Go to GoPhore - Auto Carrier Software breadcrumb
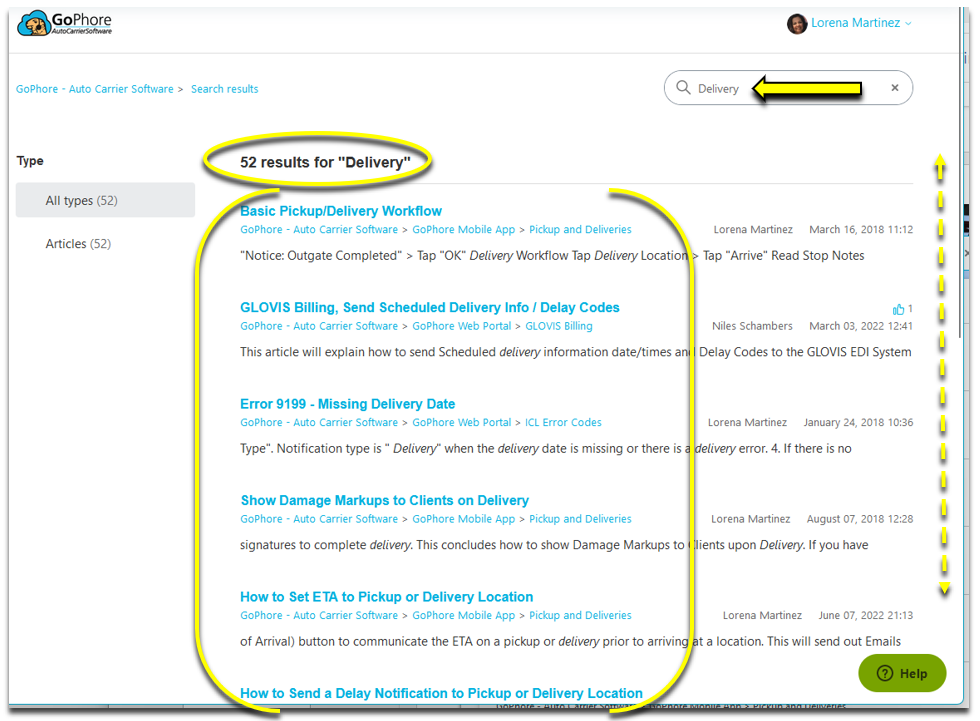This screenshot has height=721, width=980. 94,89
